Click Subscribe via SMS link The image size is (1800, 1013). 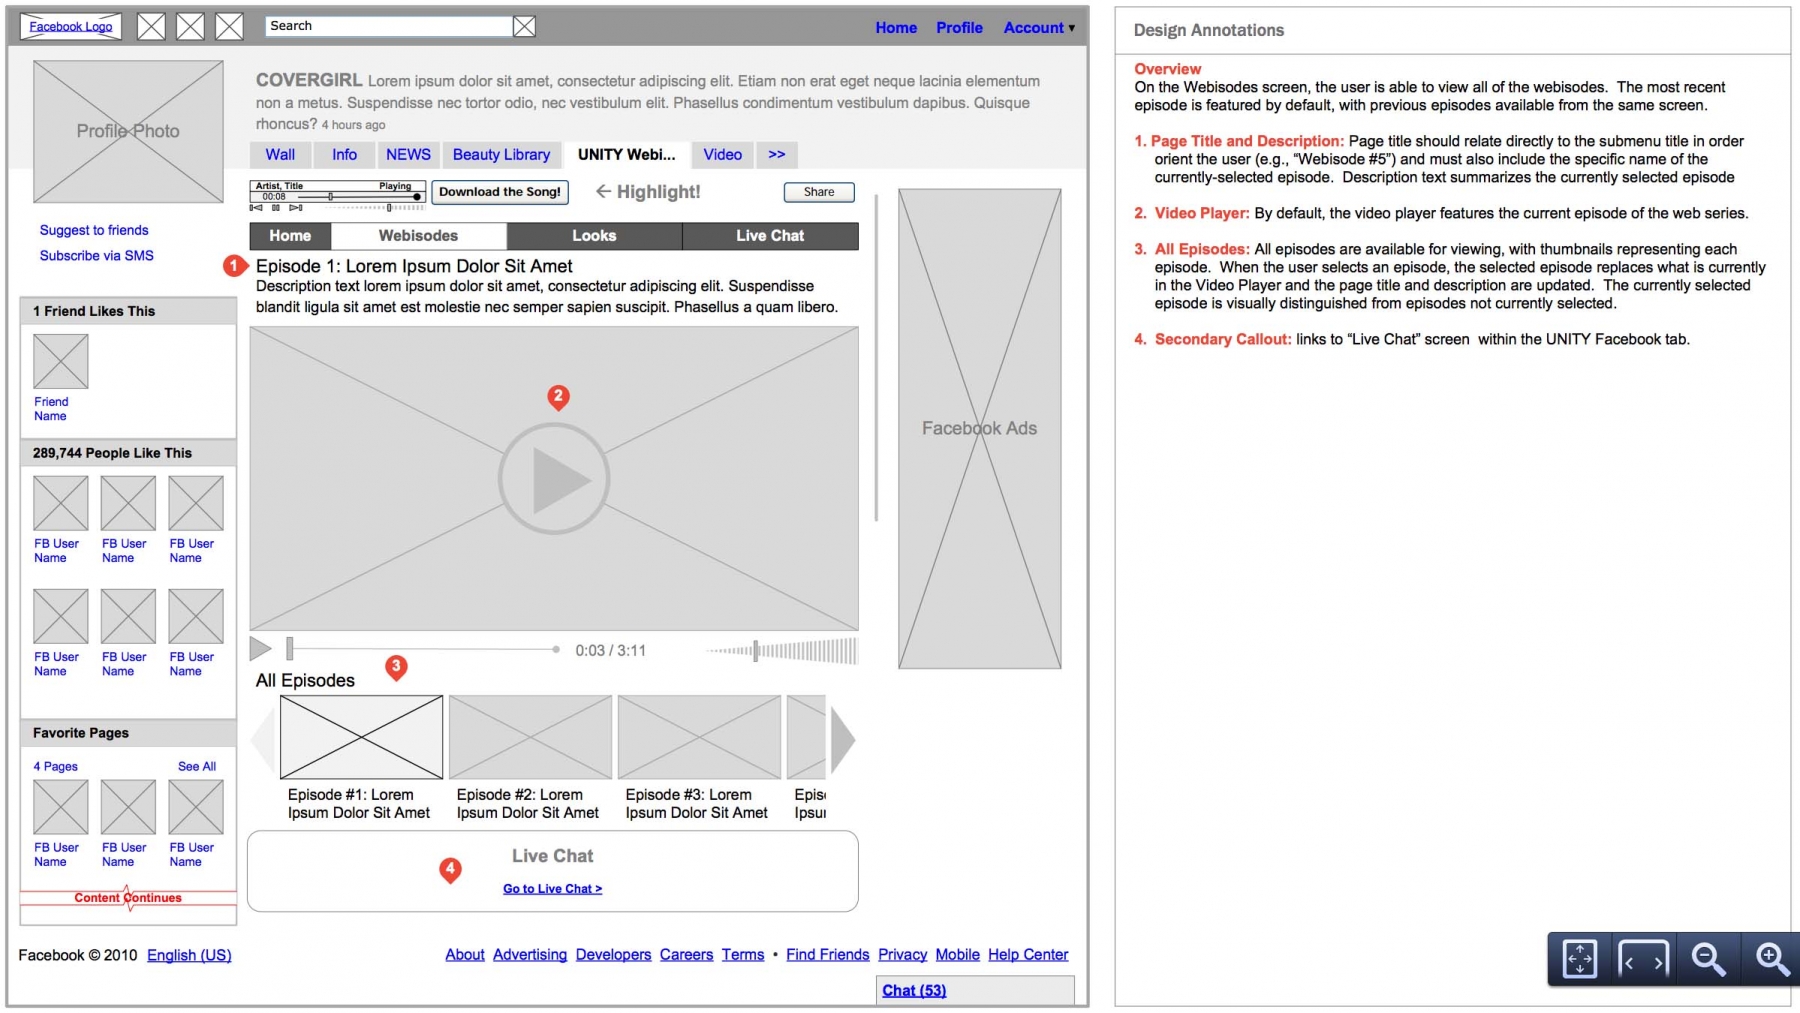tap(97, 256)
